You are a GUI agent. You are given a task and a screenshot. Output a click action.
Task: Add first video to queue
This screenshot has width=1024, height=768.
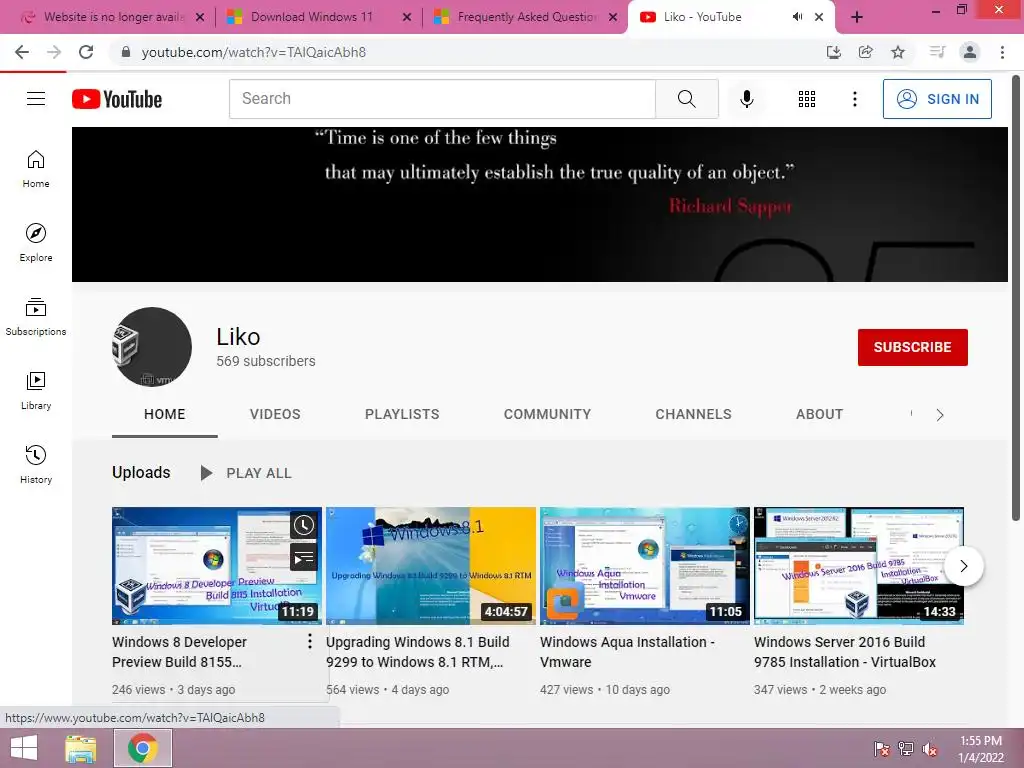304,558
